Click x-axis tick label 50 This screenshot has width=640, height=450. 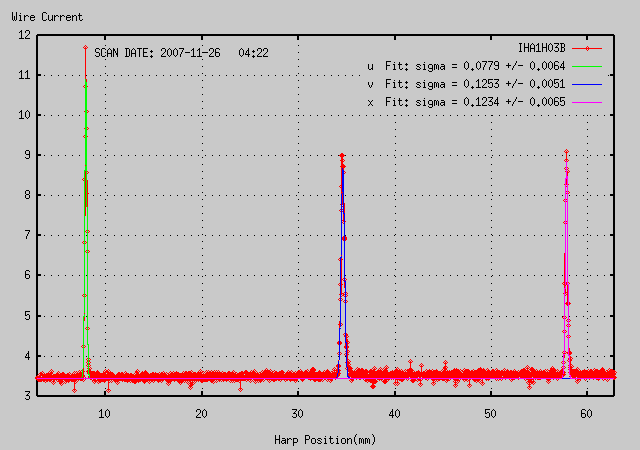(491, 414)
